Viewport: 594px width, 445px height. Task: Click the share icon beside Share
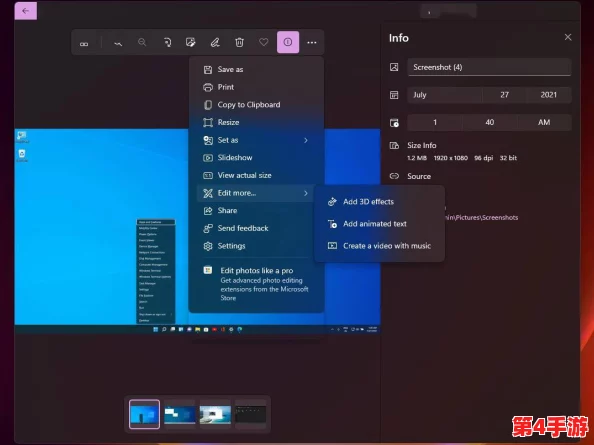[208, 211]
